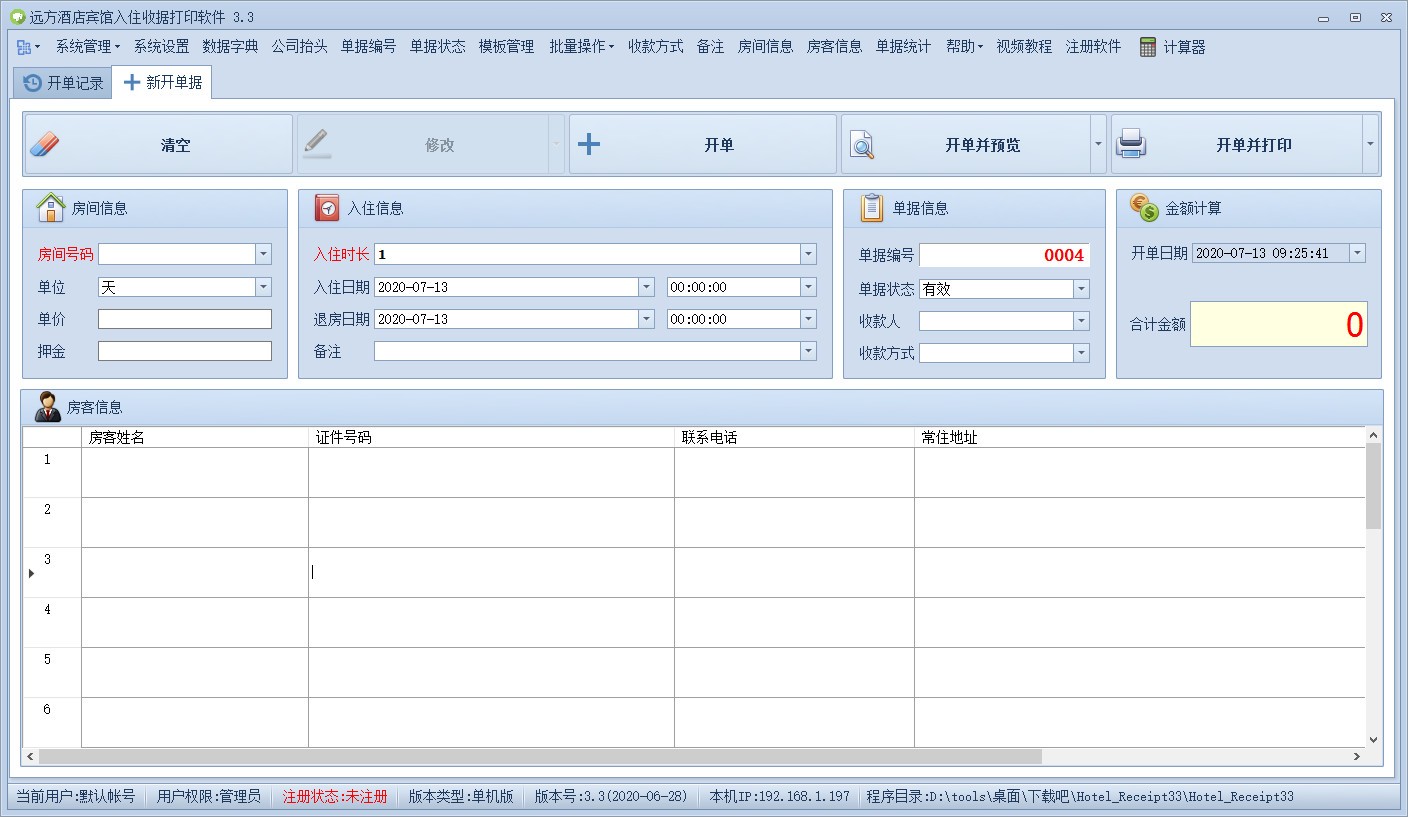Open 模板管理 from menu bar
The width and height of the screenshot is (1408, 817).
pyautogui.click(x=506, y=47)
